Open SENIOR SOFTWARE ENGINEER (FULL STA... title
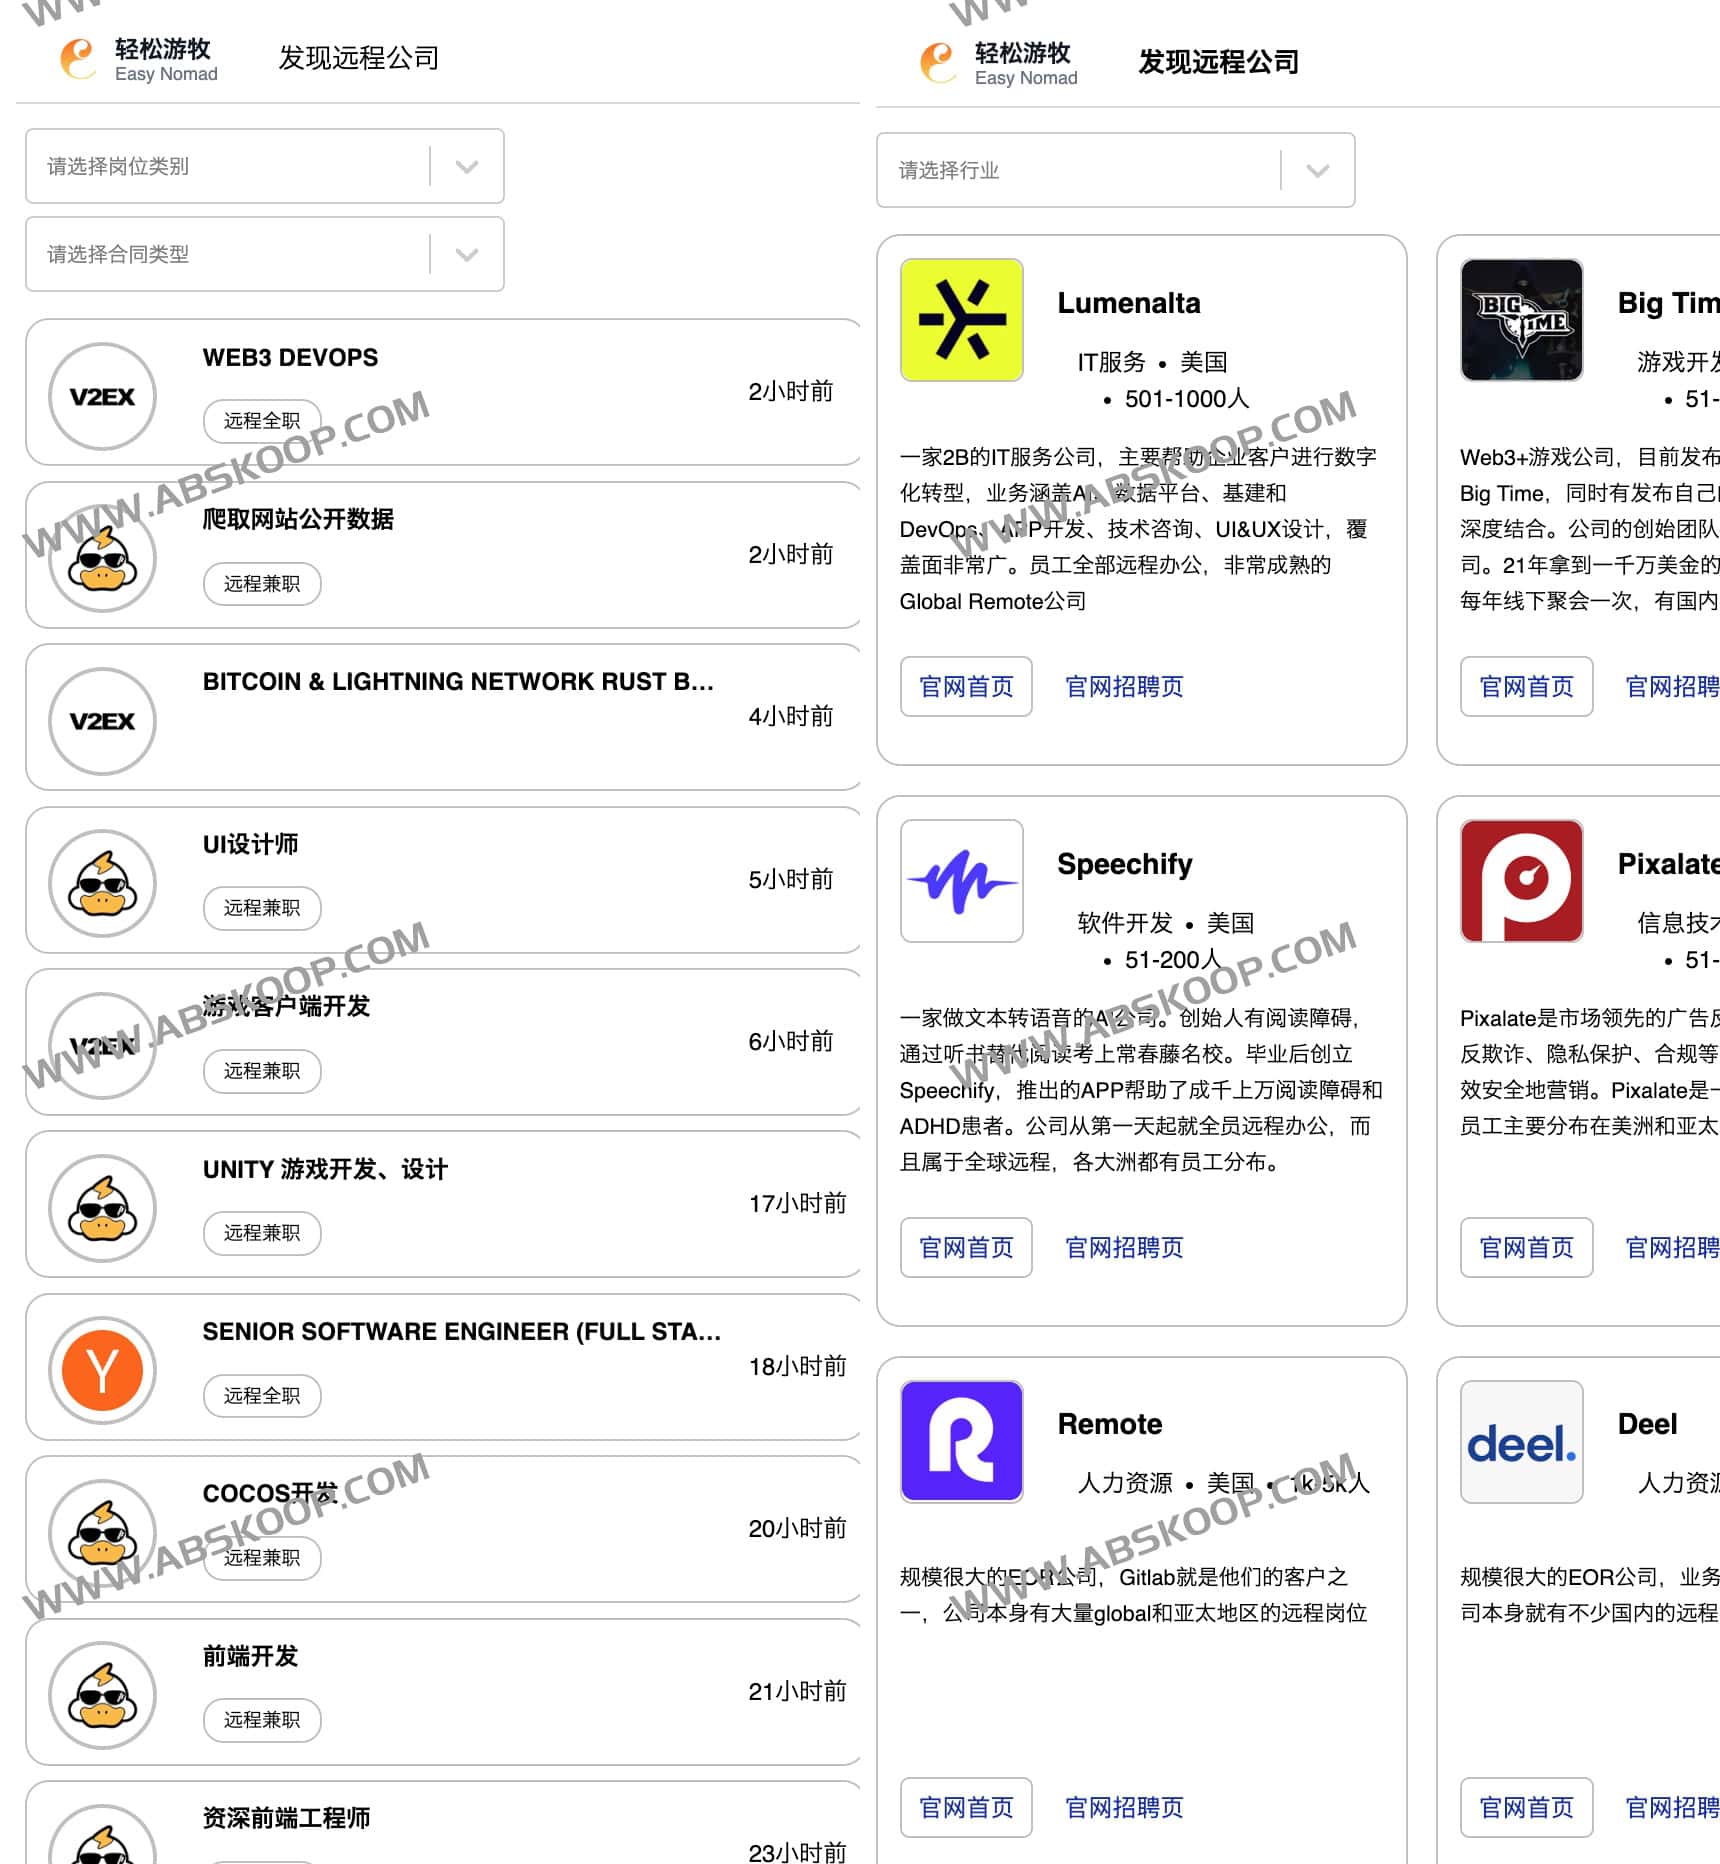This screenshot has width=1720, height=1864. point(462,1332)
